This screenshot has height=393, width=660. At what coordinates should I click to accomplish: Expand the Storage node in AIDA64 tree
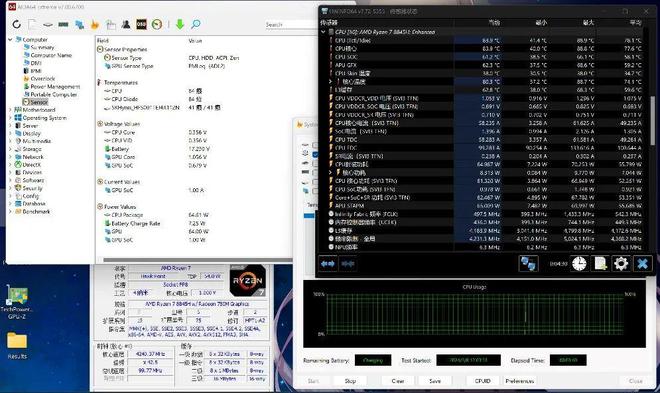[11, 149]
